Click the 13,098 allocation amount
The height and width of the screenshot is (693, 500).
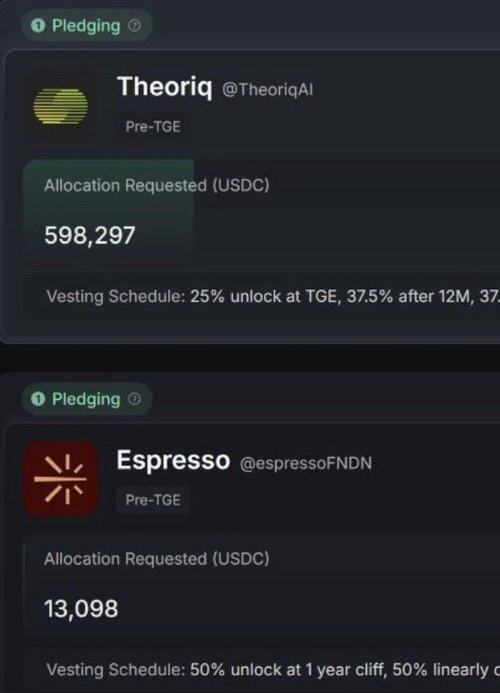81,609
